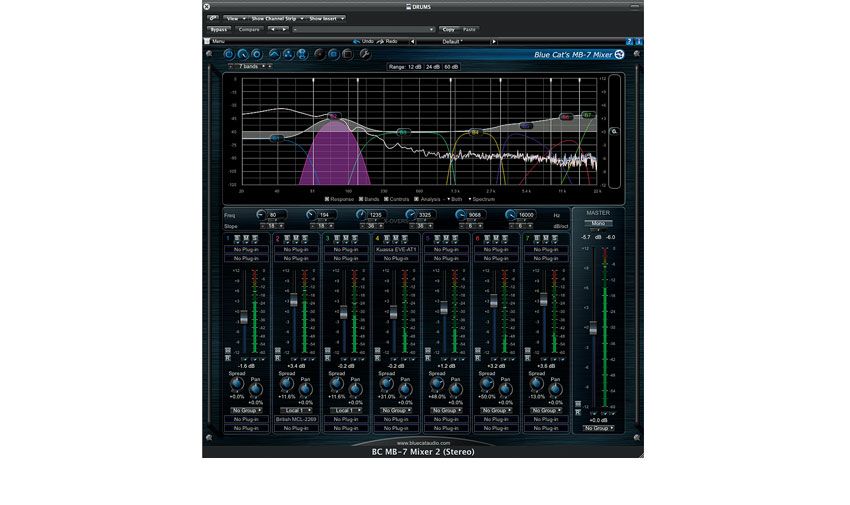Image resolution: width=850 pixels, height=505 pixels.
Task: Click the Compare button
Action: pyautogui.click(x=249, y=29)
